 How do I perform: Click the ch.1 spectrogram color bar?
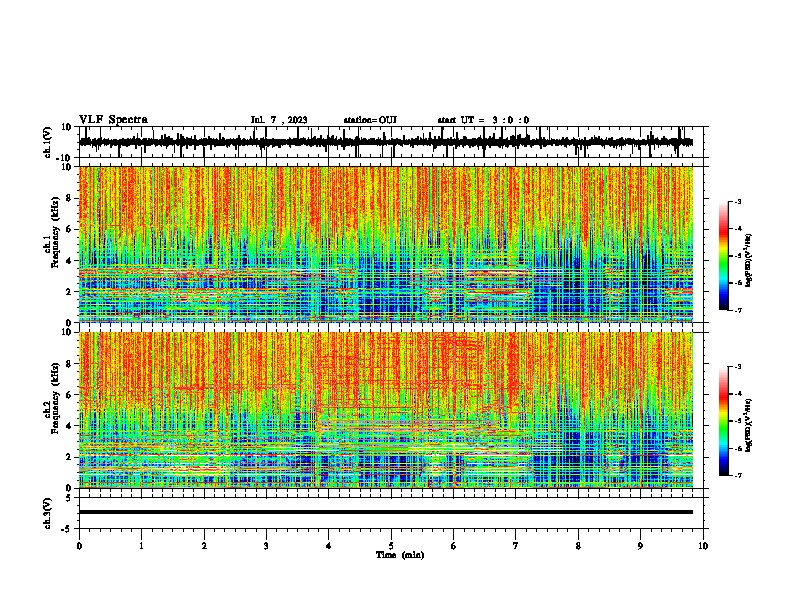coord(723,256)
